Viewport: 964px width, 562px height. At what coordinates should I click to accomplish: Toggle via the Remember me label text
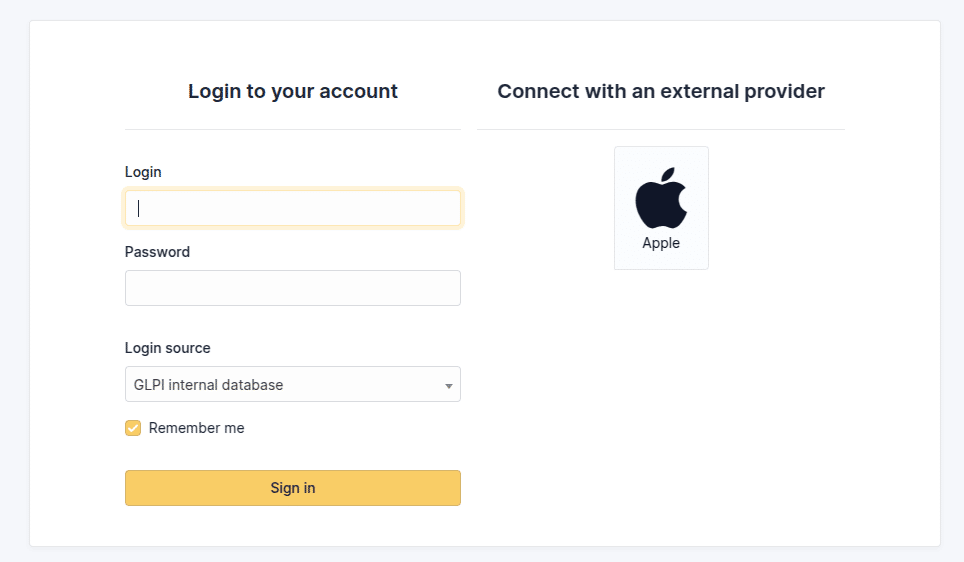coord(196,428)
